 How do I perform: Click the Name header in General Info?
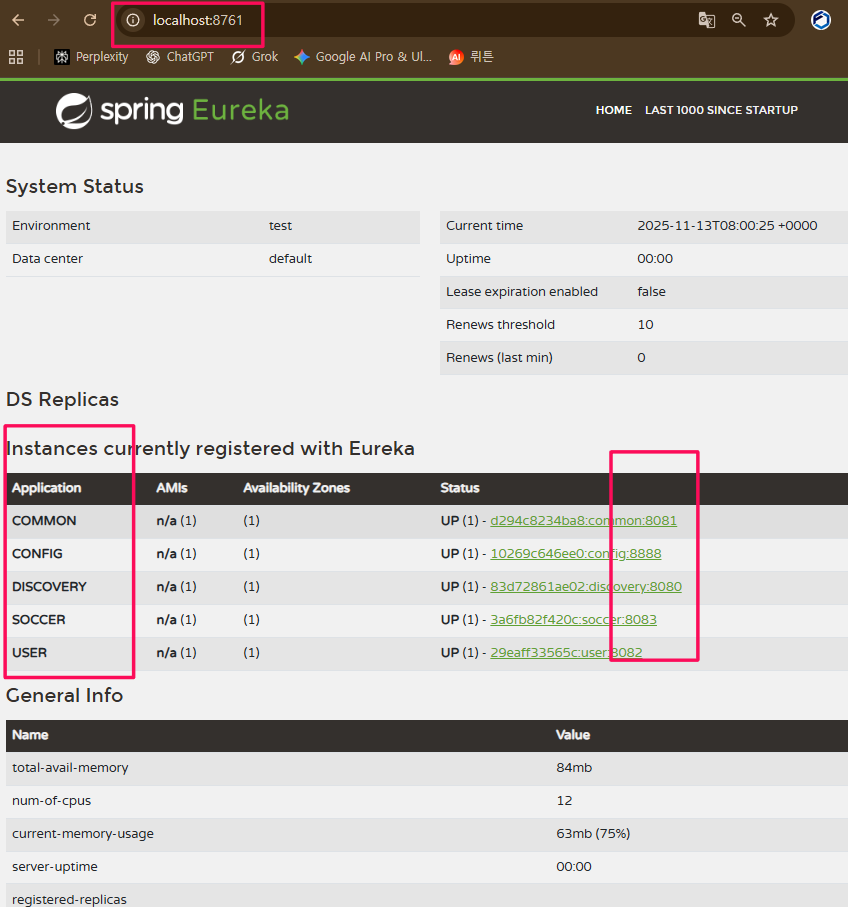coord(30,735)
